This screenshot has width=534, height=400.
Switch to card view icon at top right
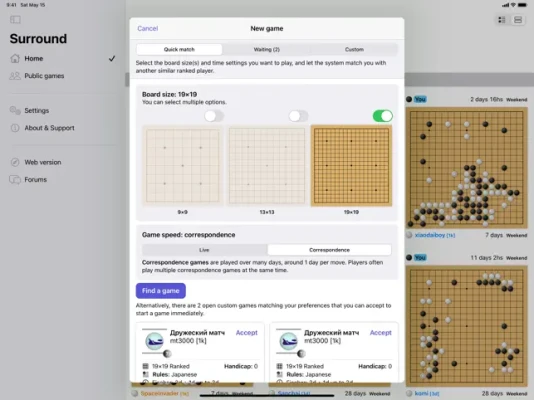click(x=518, y=20)
